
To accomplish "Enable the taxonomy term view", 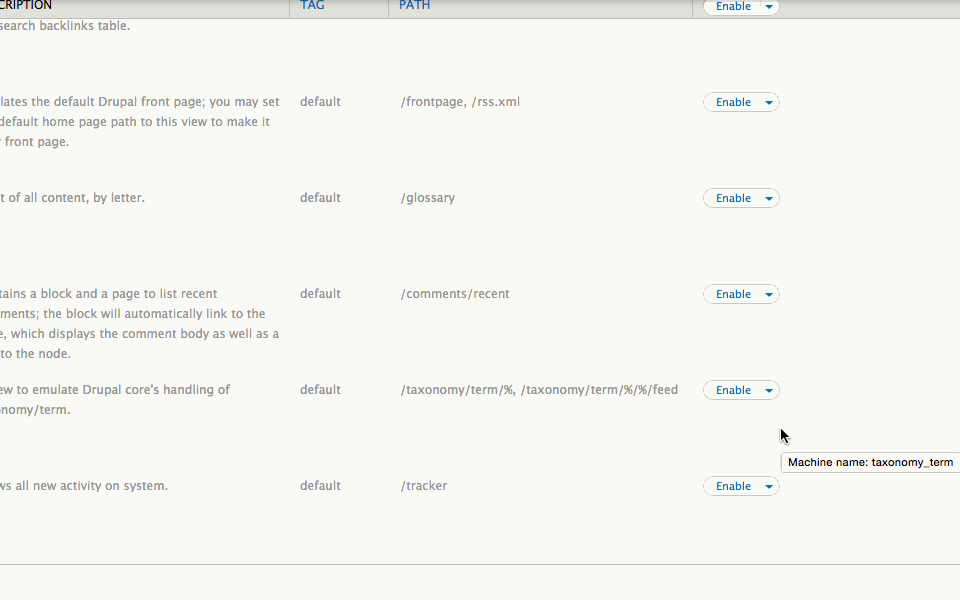I will 733,391.
